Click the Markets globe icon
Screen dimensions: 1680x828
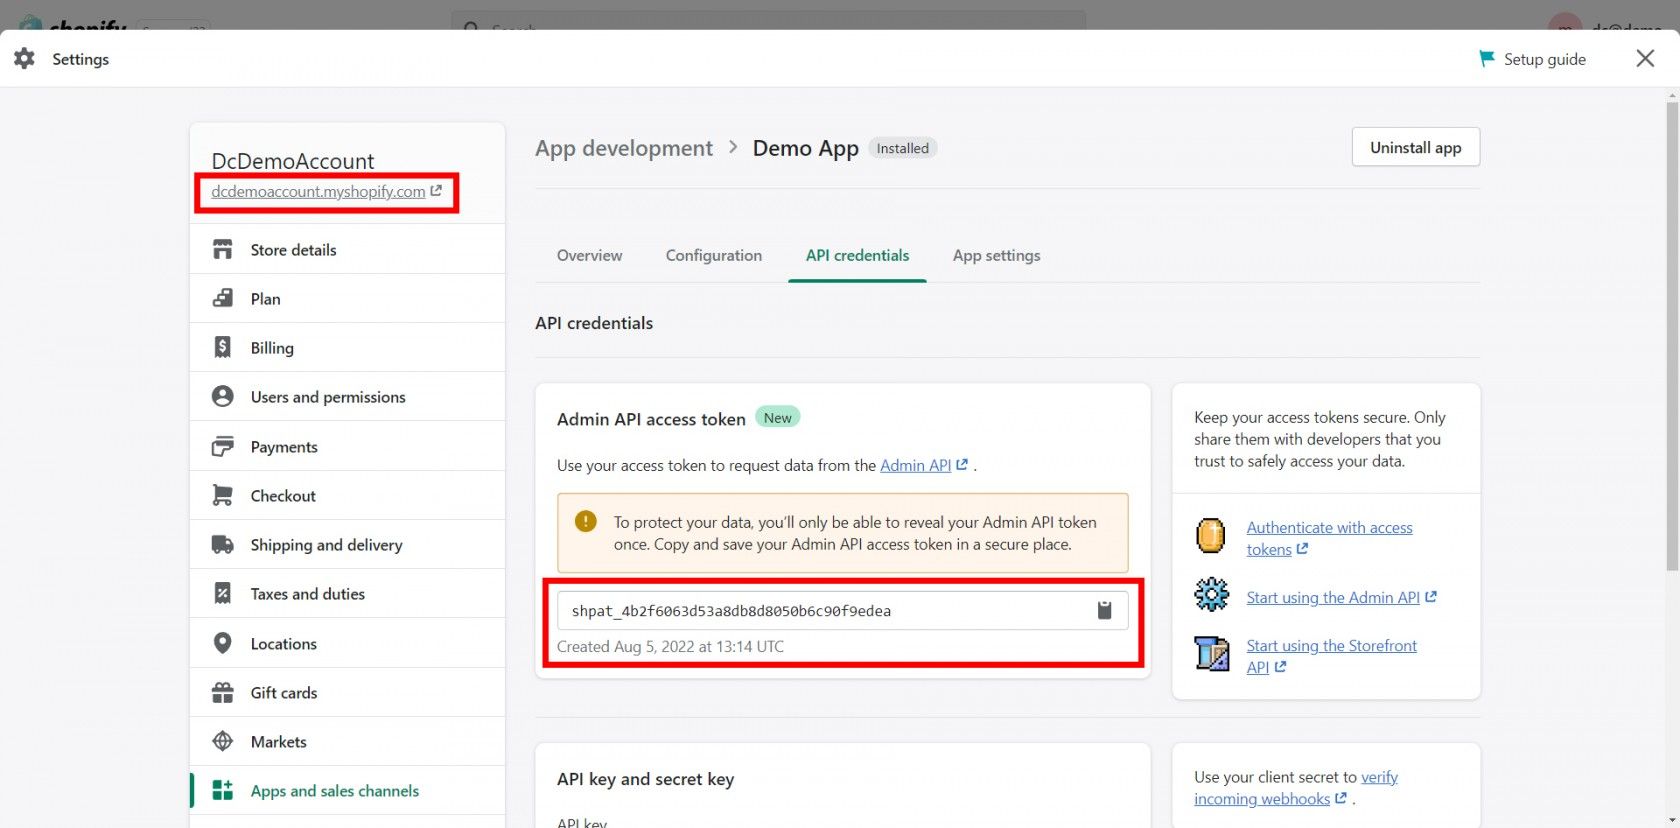point(223,741)
